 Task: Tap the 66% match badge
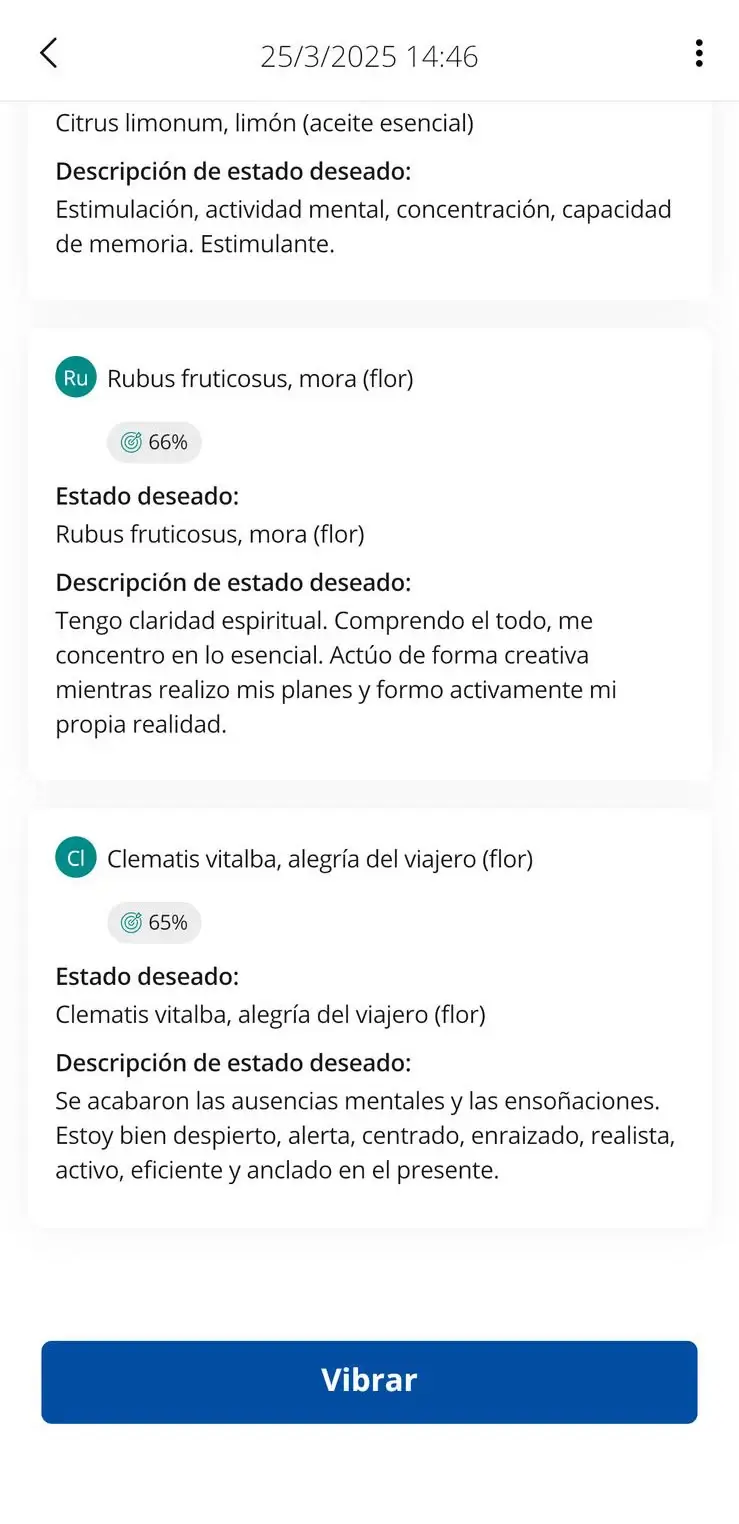[155, 442]
